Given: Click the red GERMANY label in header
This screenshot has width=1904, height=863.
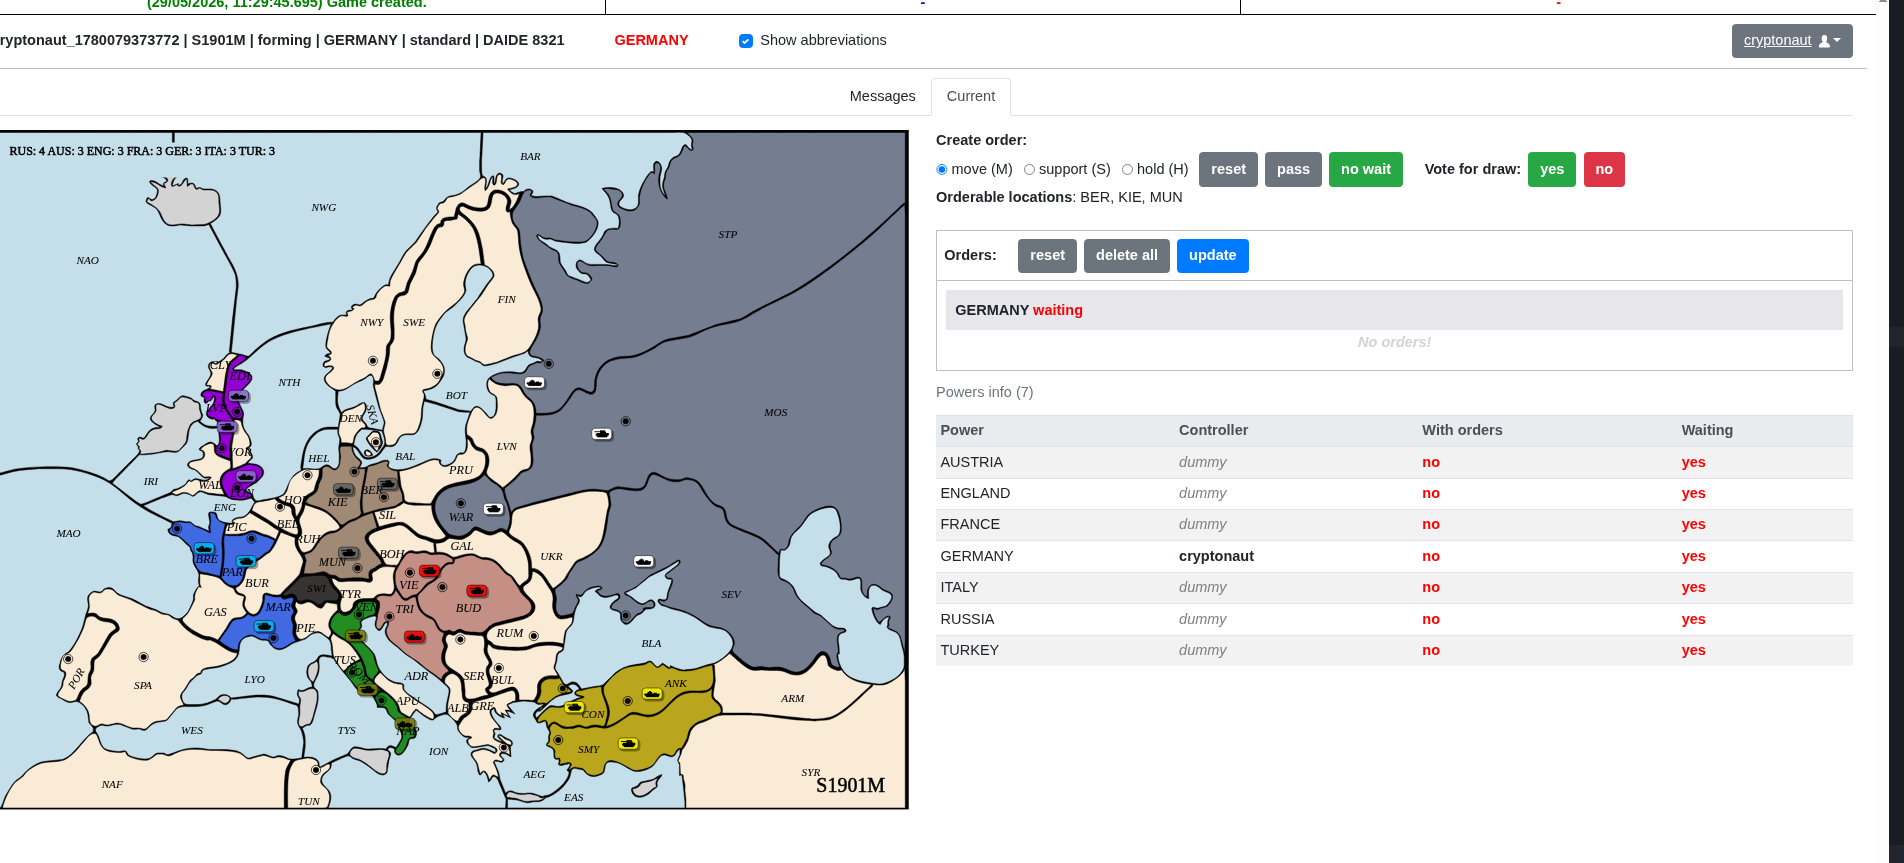Looking at the screenshot, I should [x=651, y=40].
